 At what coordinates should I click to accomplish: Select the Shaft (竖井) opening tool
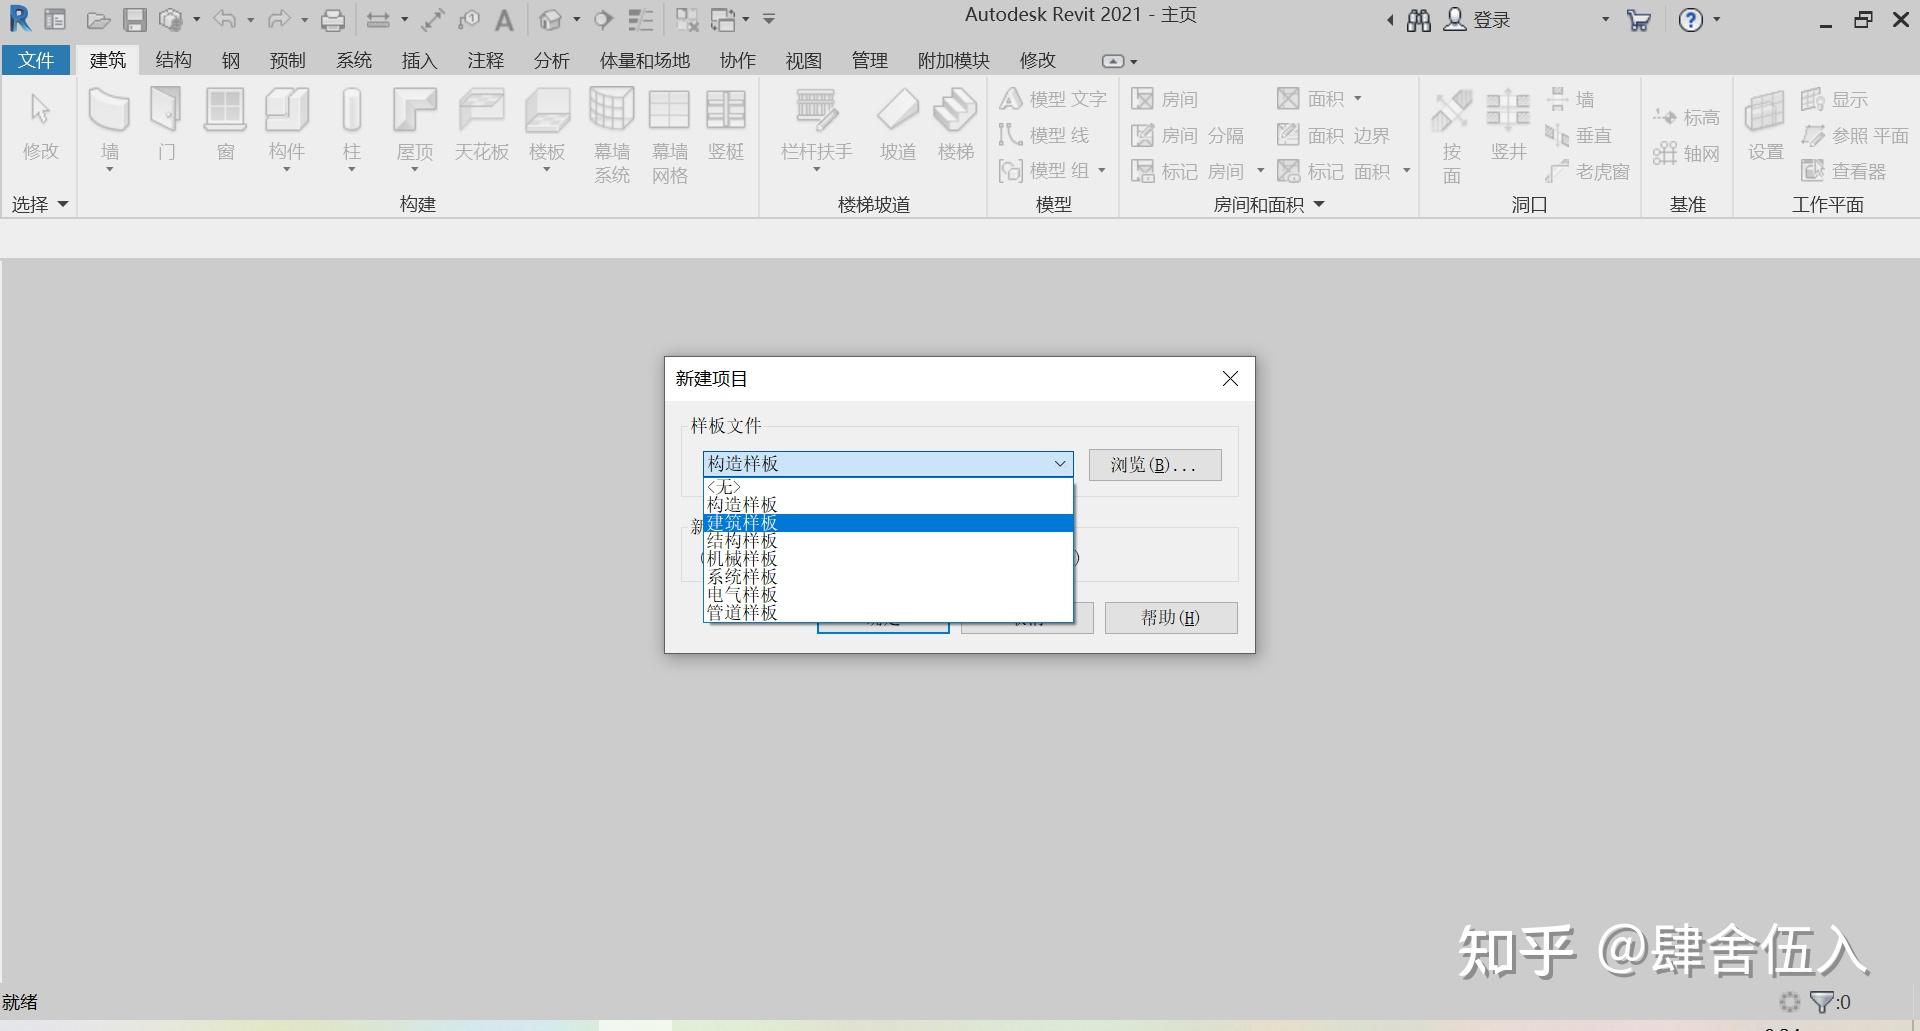(x=1508, y=125)
